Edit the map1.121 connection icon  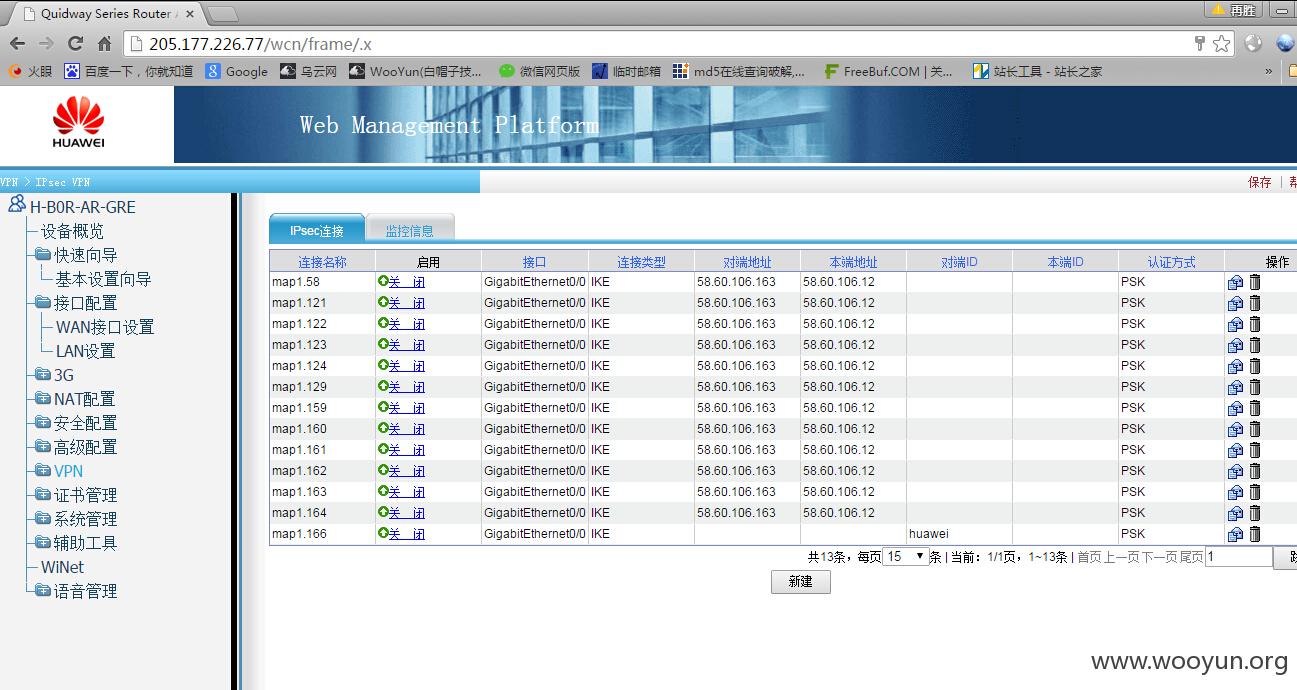(1235, 303)
